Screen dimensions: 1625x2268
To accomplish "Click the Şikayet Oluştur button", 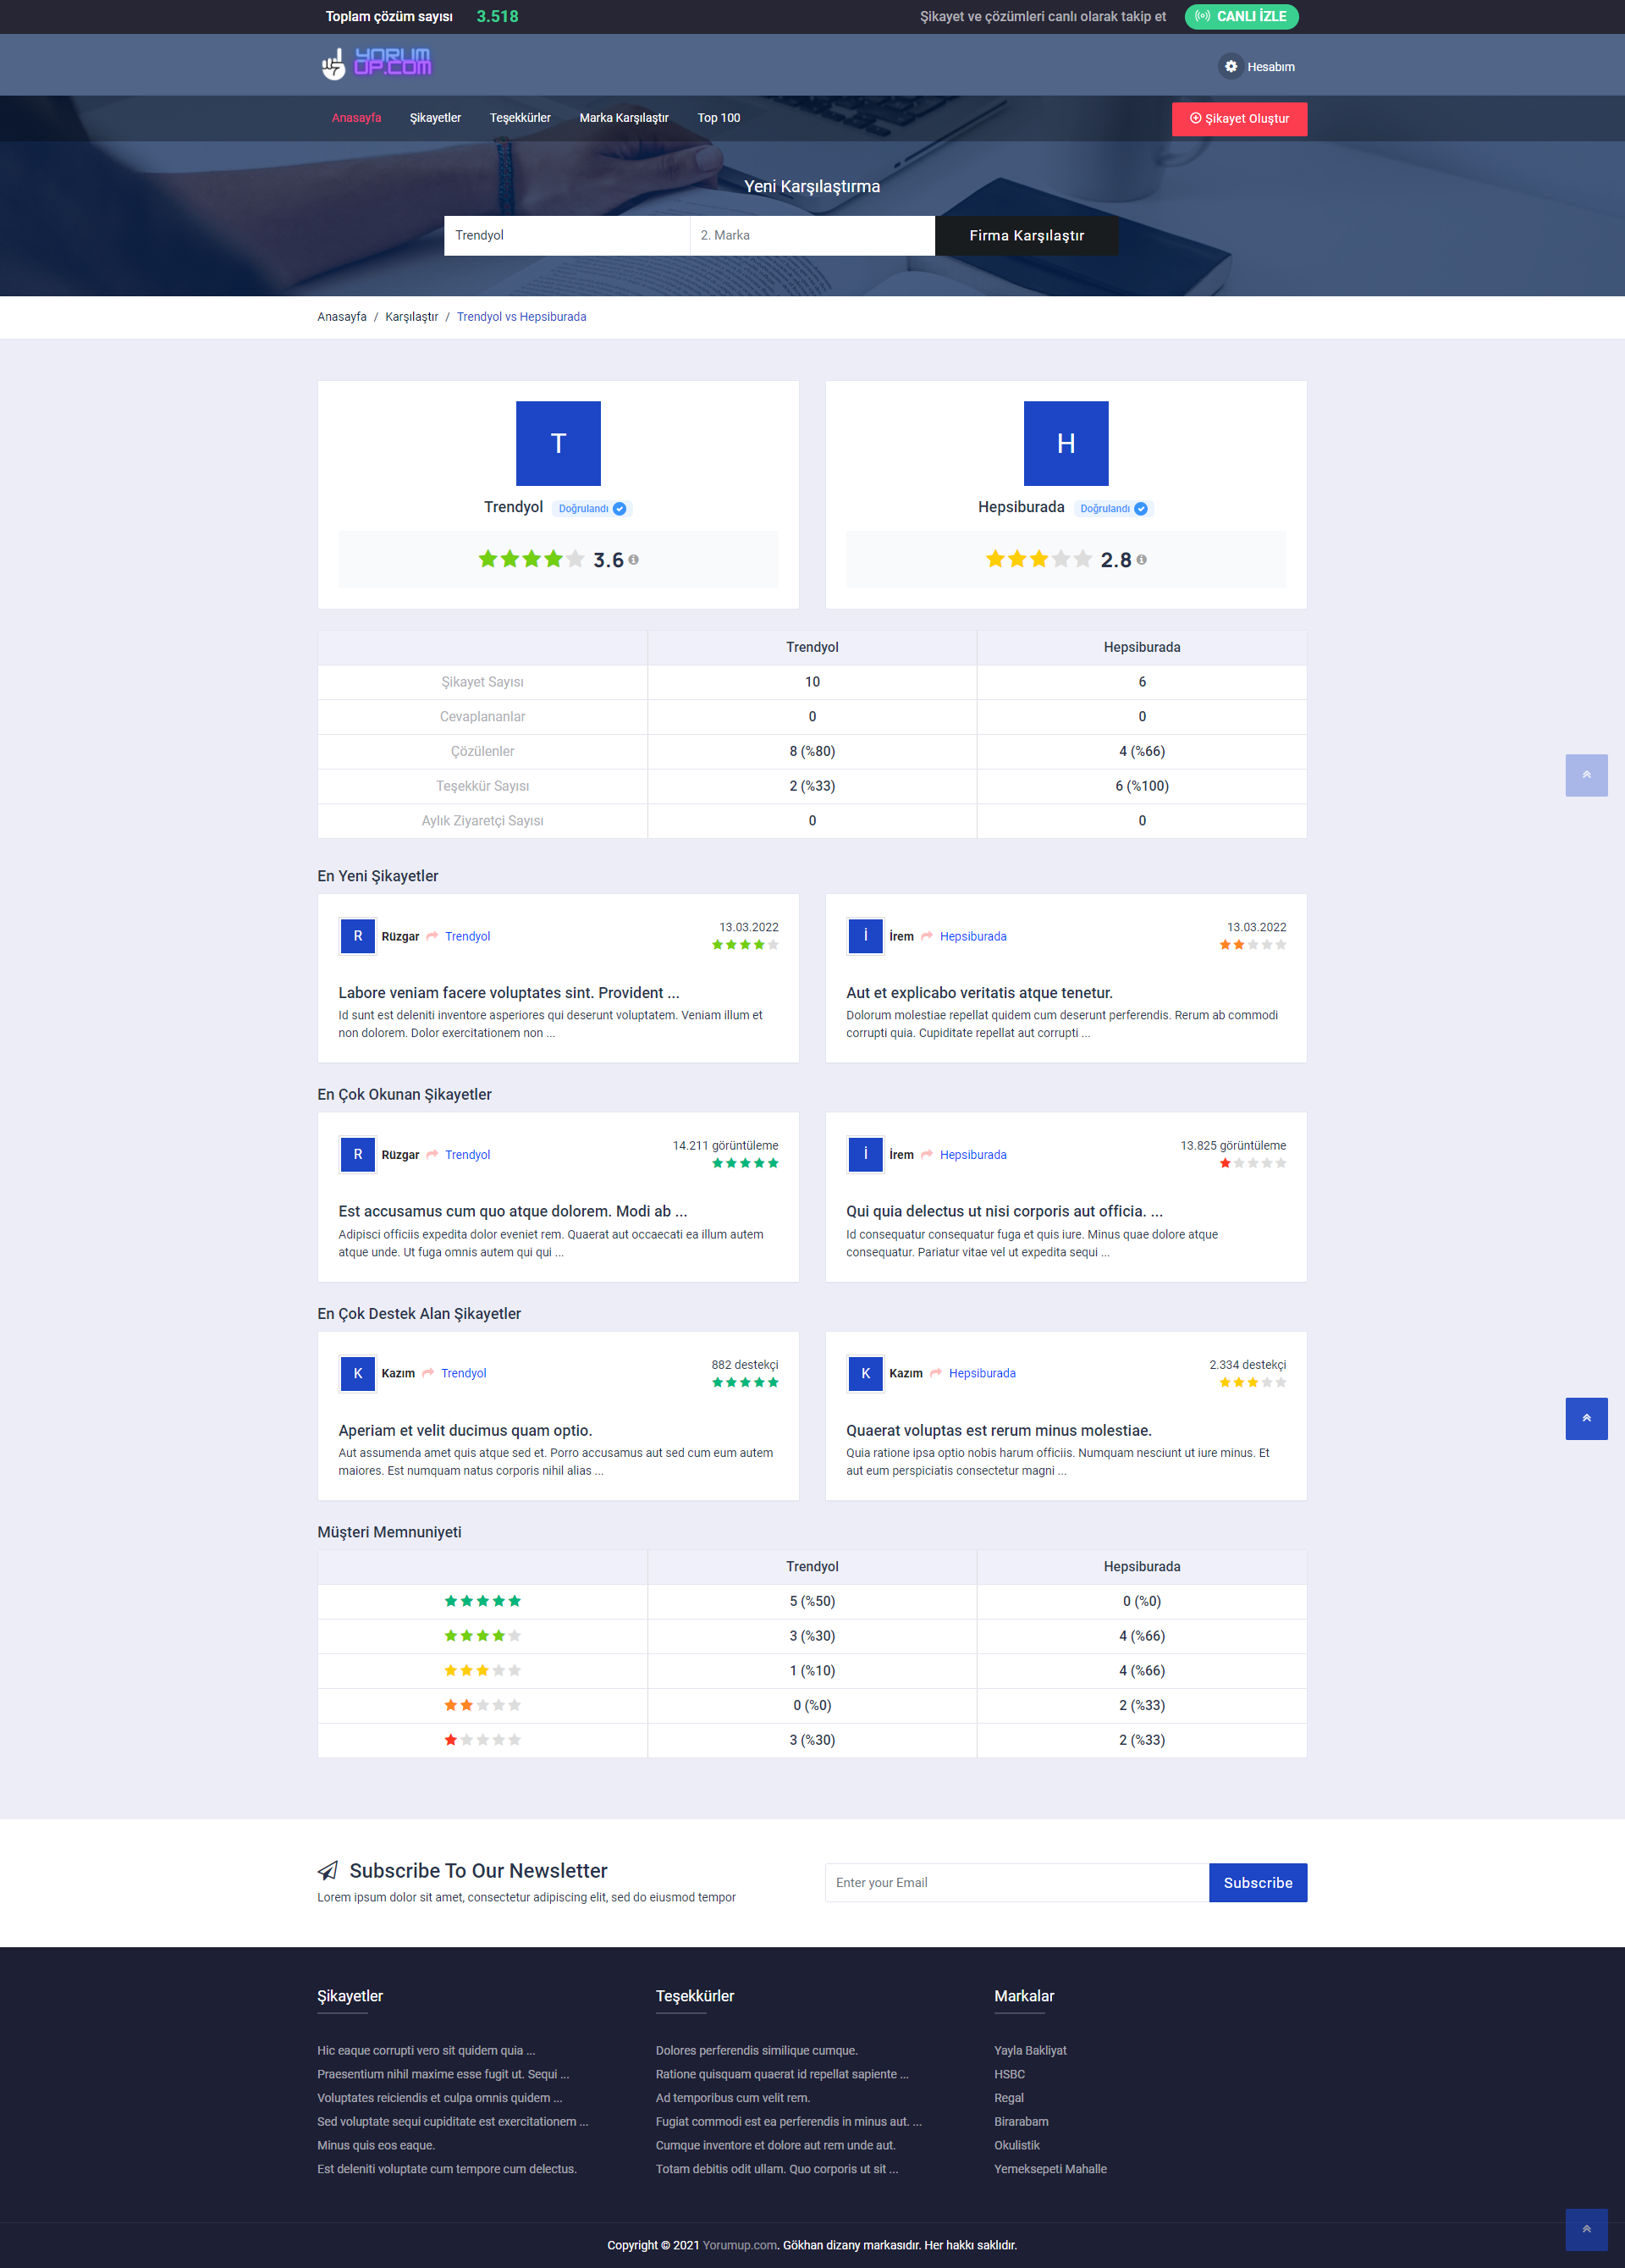I will tap(1239, 119).
